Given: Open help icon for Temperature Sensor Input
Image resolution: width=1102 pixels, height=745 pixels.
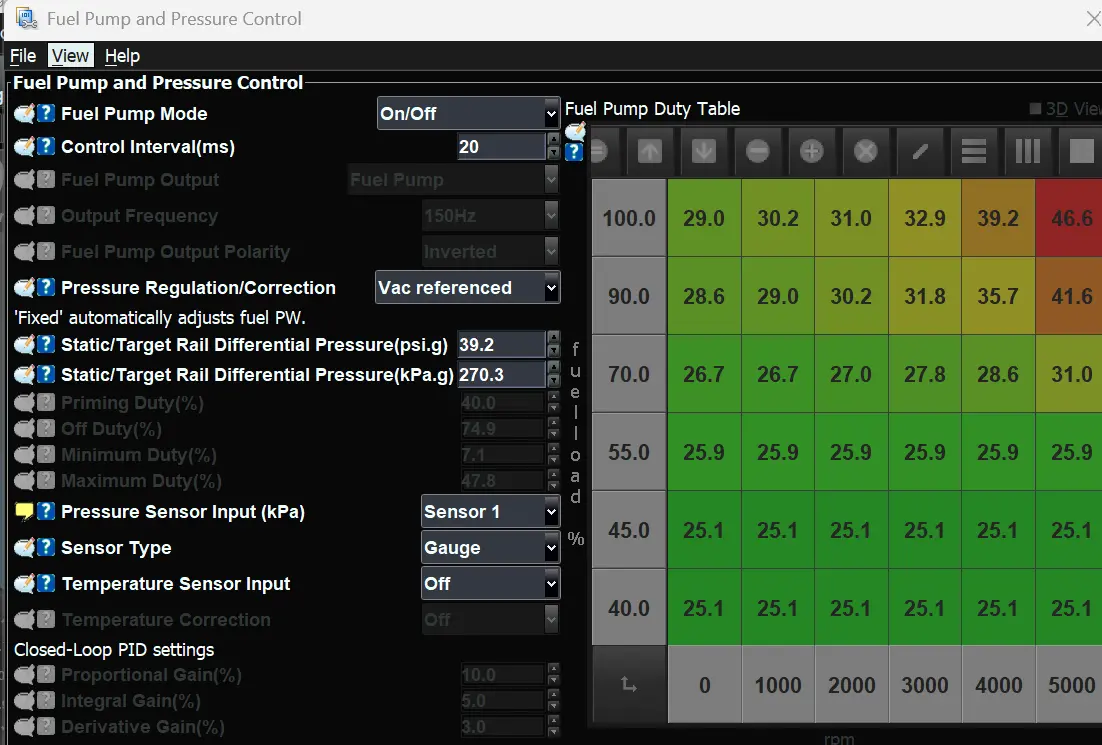Looking at the screenshot, I should click(x=46, y=583).
